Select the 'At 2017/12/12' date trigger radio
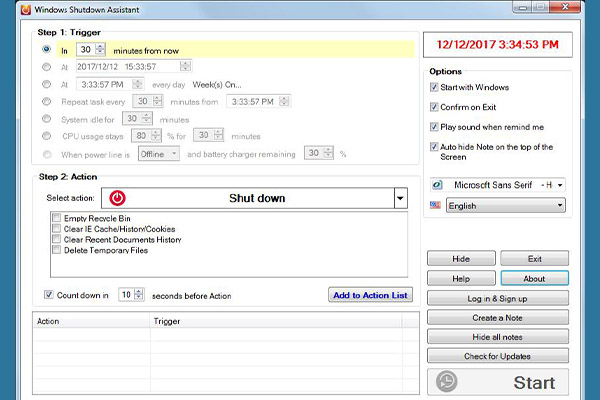The image size is (600, 400). click(x=46, y=67)
